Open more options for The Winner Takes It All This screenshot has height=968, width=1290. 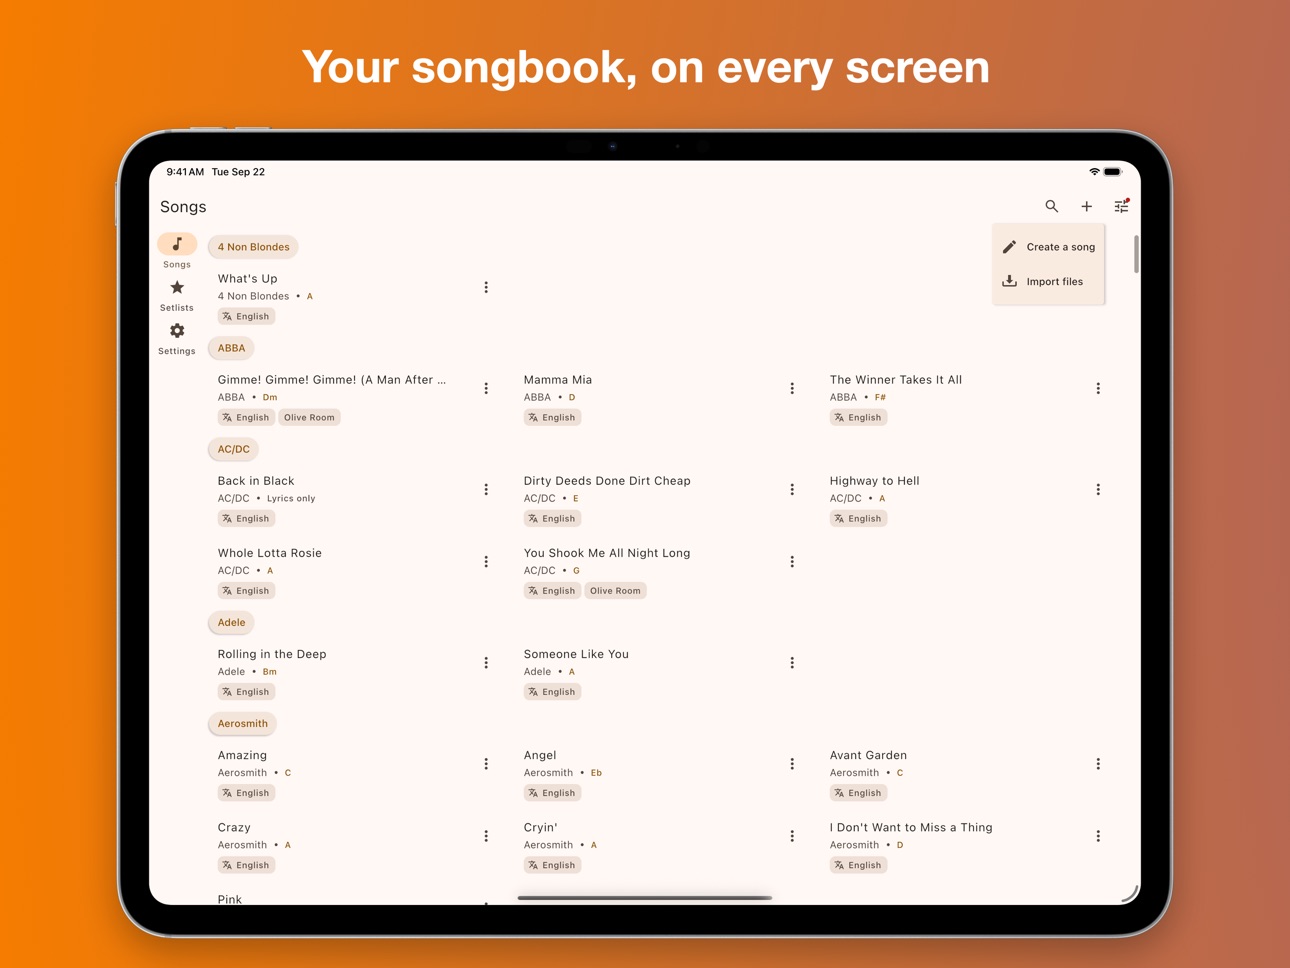pyautogui.click(x=1098, y=389)
